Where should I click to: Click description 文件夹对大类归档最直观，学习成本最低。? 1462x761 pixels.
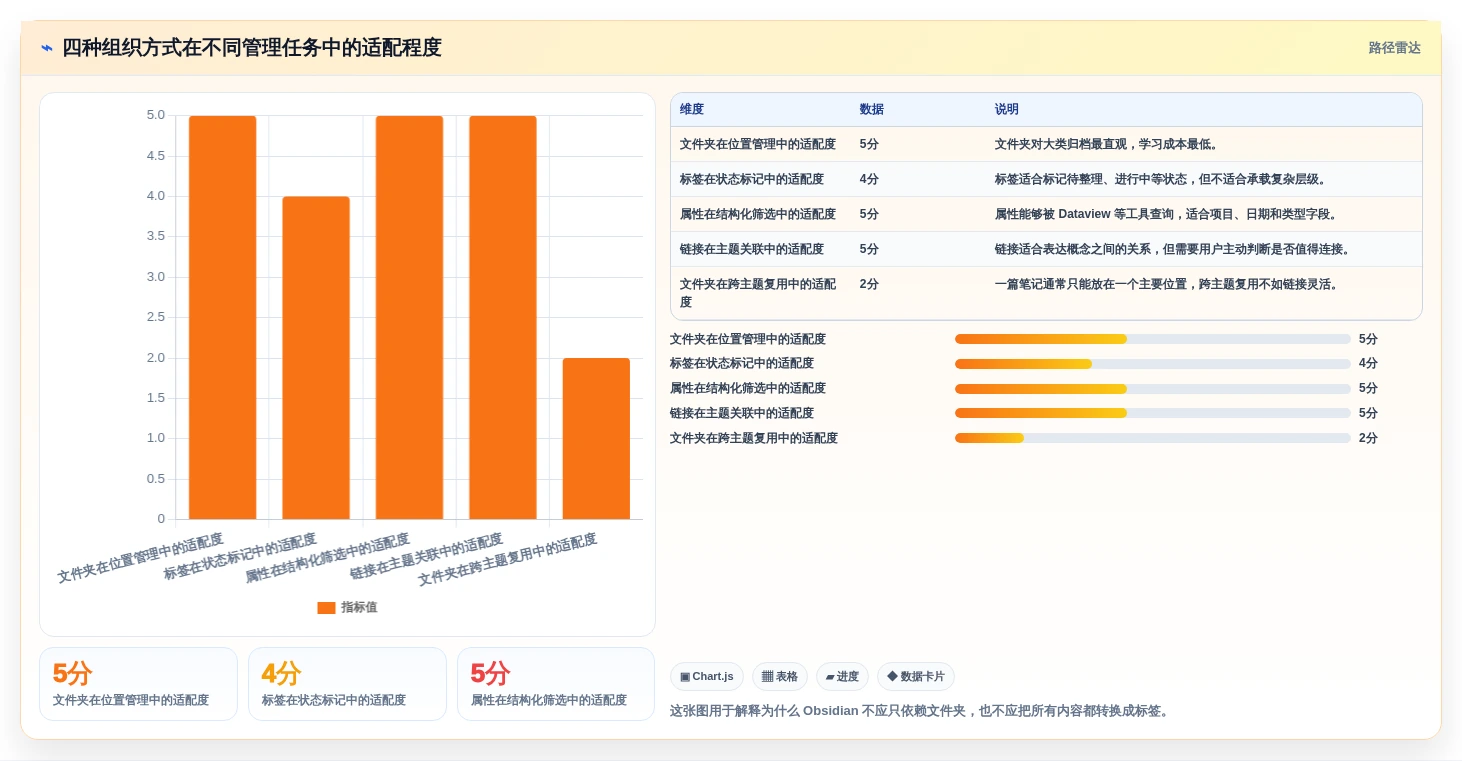(1108, 145)
